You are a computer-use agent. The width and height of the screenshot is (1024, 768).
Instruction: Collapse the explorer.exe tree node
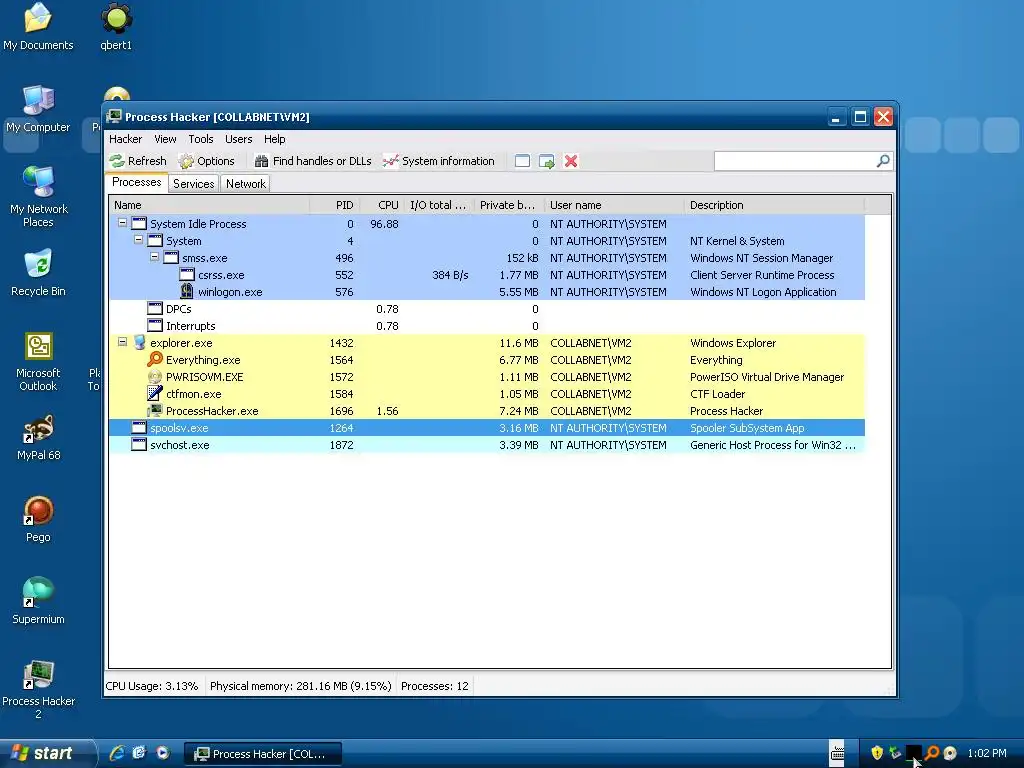122,342
